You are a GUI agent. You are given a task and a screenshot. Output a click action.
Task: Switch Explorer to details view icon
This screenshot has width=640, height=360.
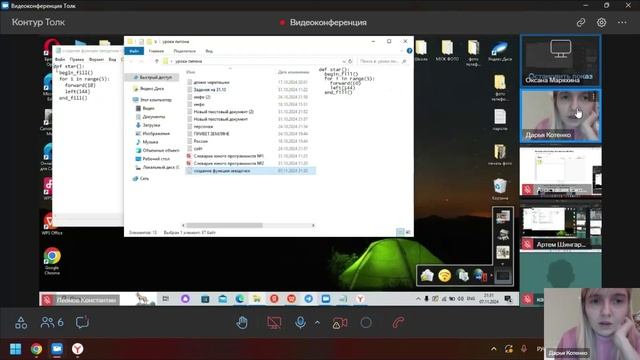pos(400,232)
